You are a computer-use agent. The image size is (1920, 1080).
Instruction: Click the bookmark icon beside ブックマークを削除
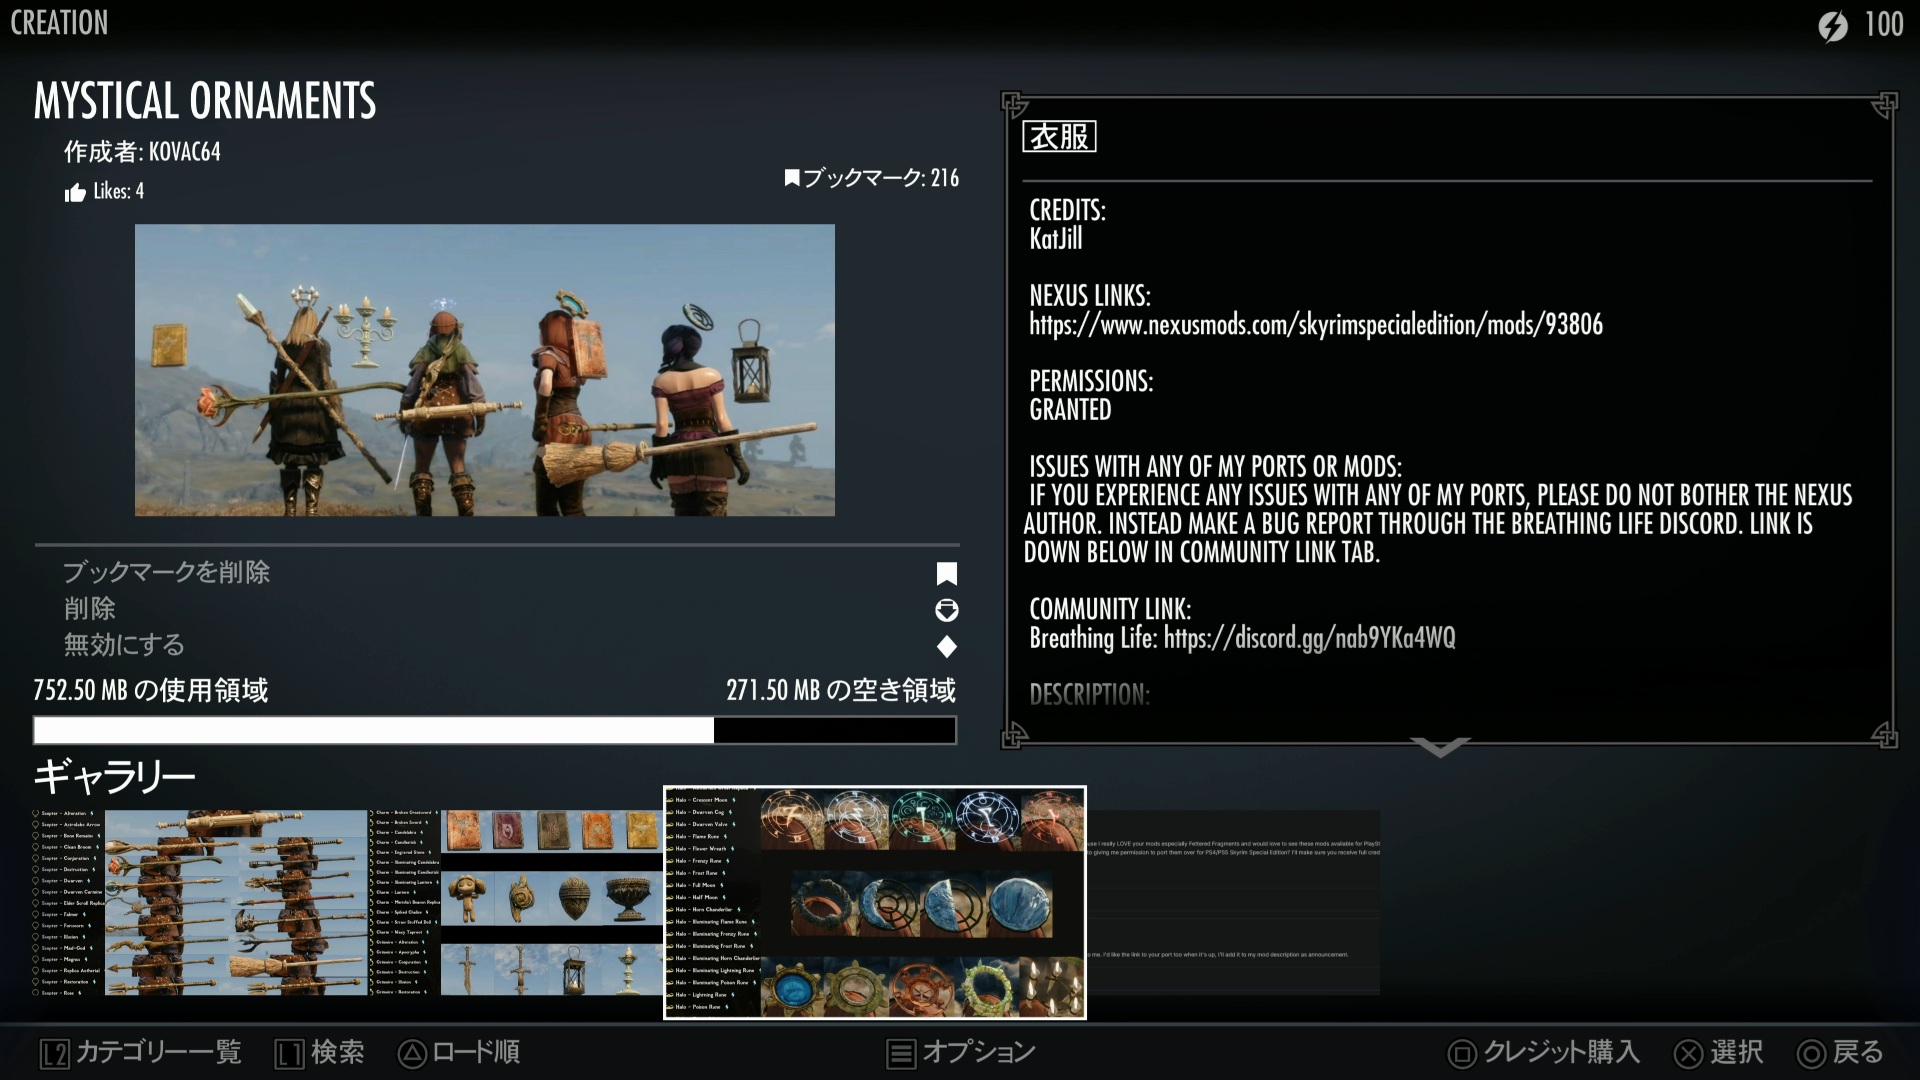pos(946,573)
